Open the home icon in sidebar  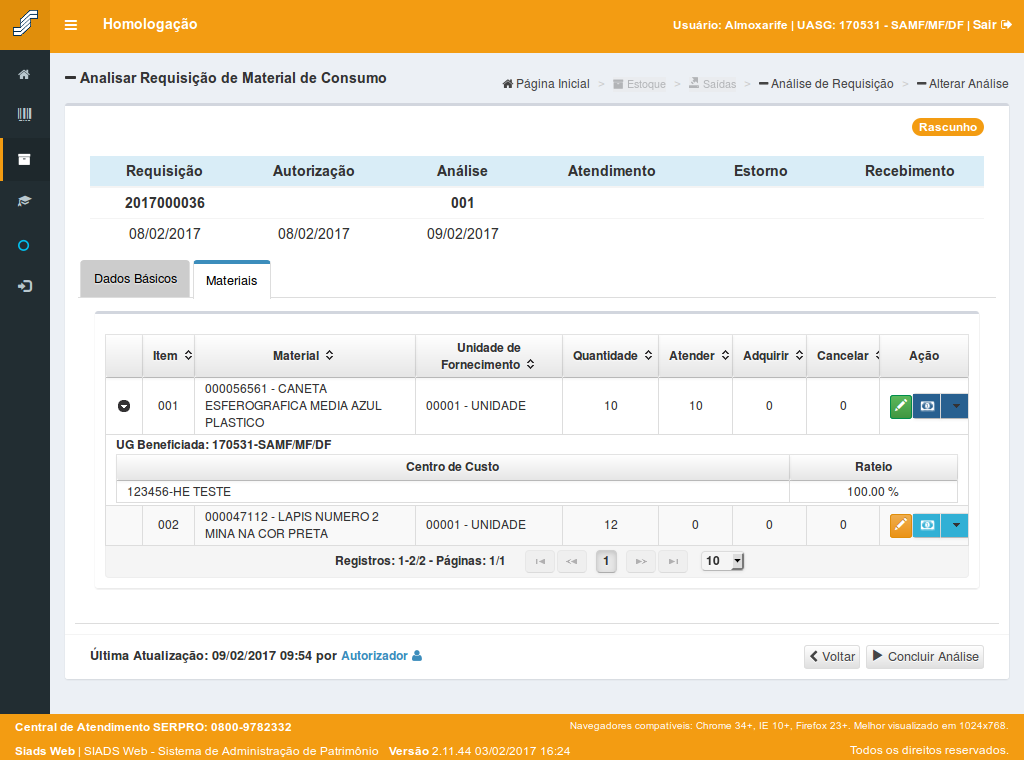[x=24, y=74]
